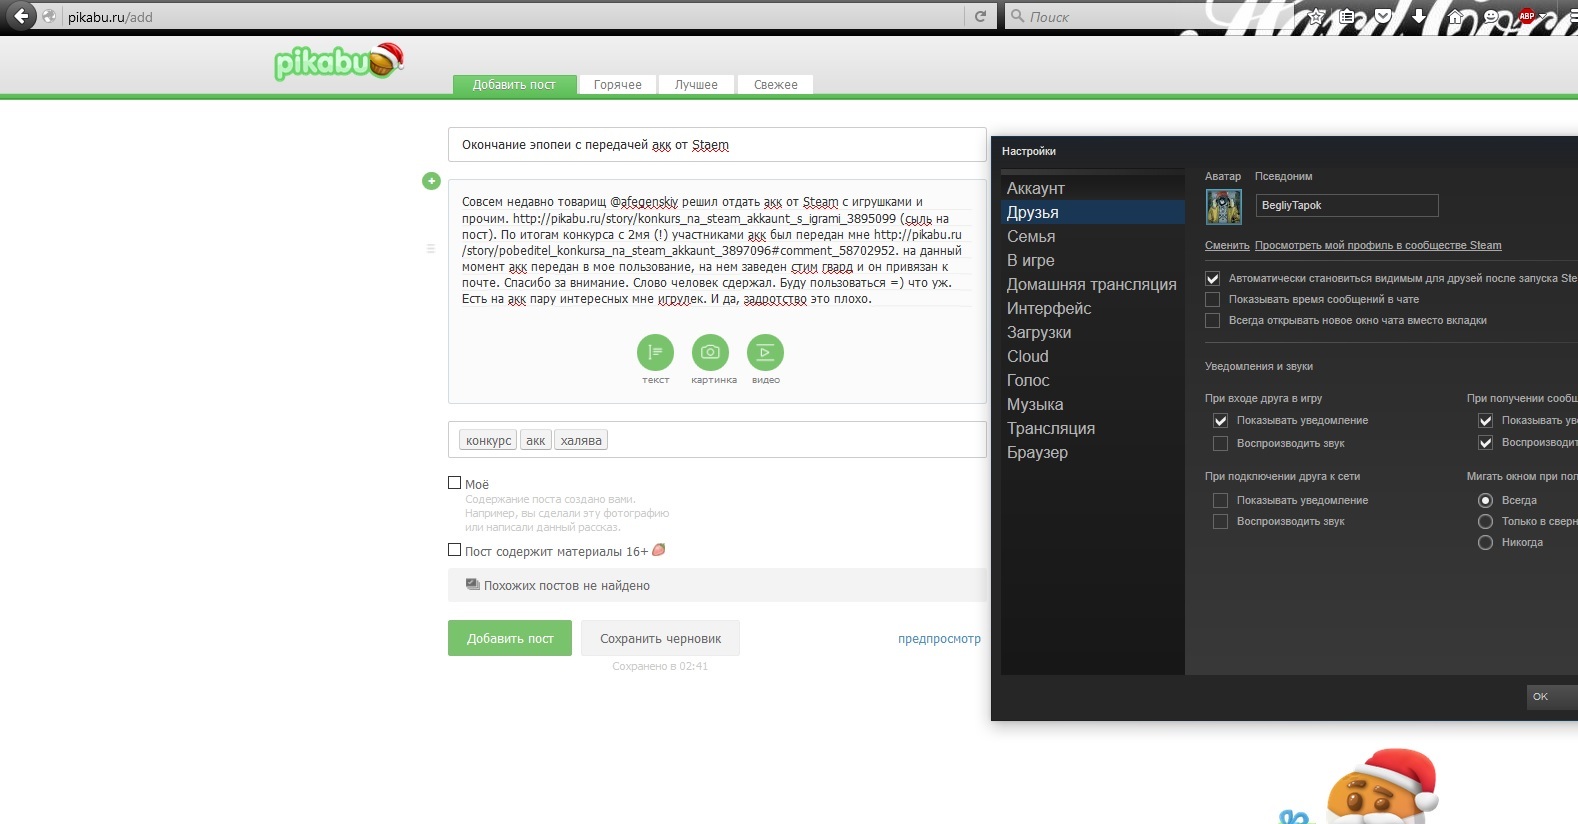Image resolution: width=1578 pixels, height=824 pixels.
Task: Select "Загрузки" in Steam settings list
Action: click(1039, 332)
